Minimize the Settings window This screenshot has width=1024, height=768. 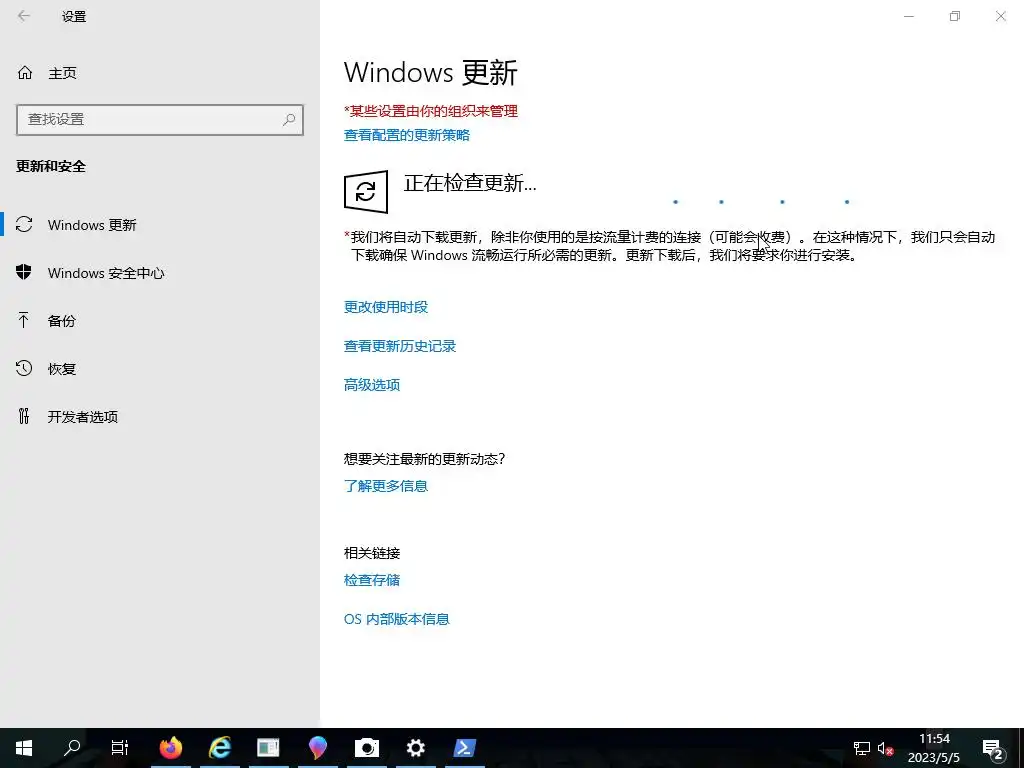click(909, 16)
